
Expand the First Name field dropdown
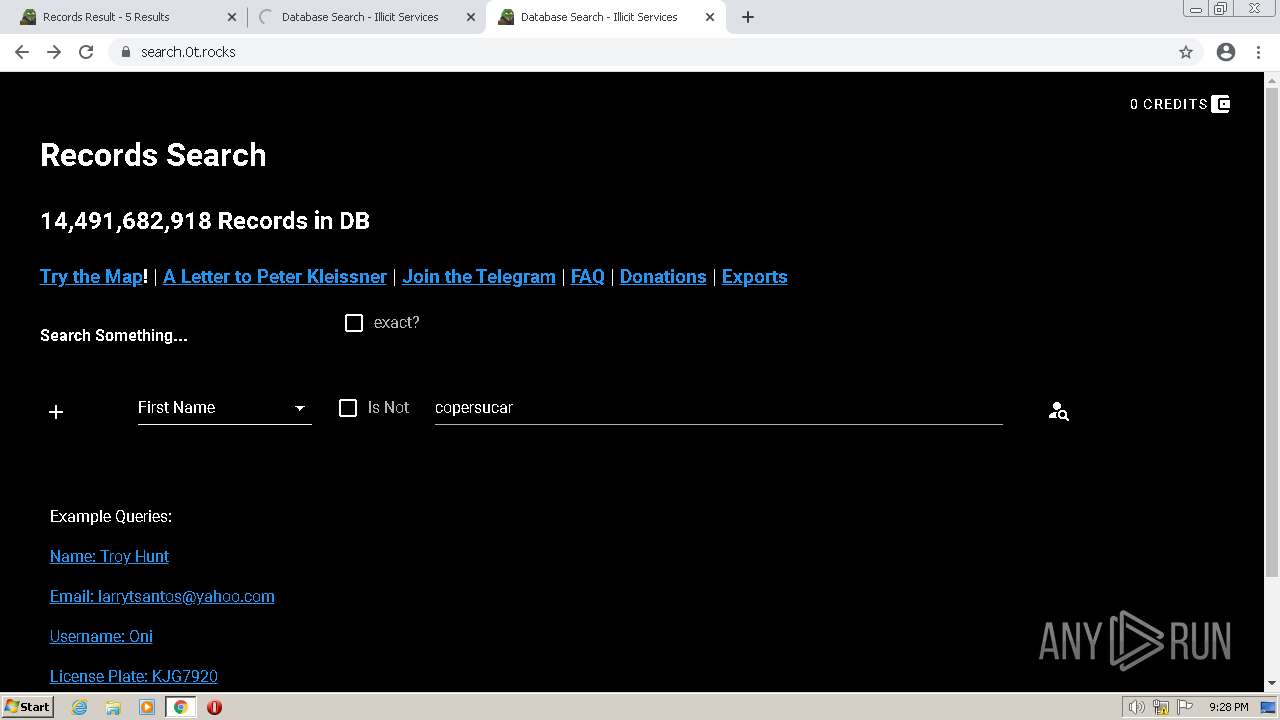(224, 408)
